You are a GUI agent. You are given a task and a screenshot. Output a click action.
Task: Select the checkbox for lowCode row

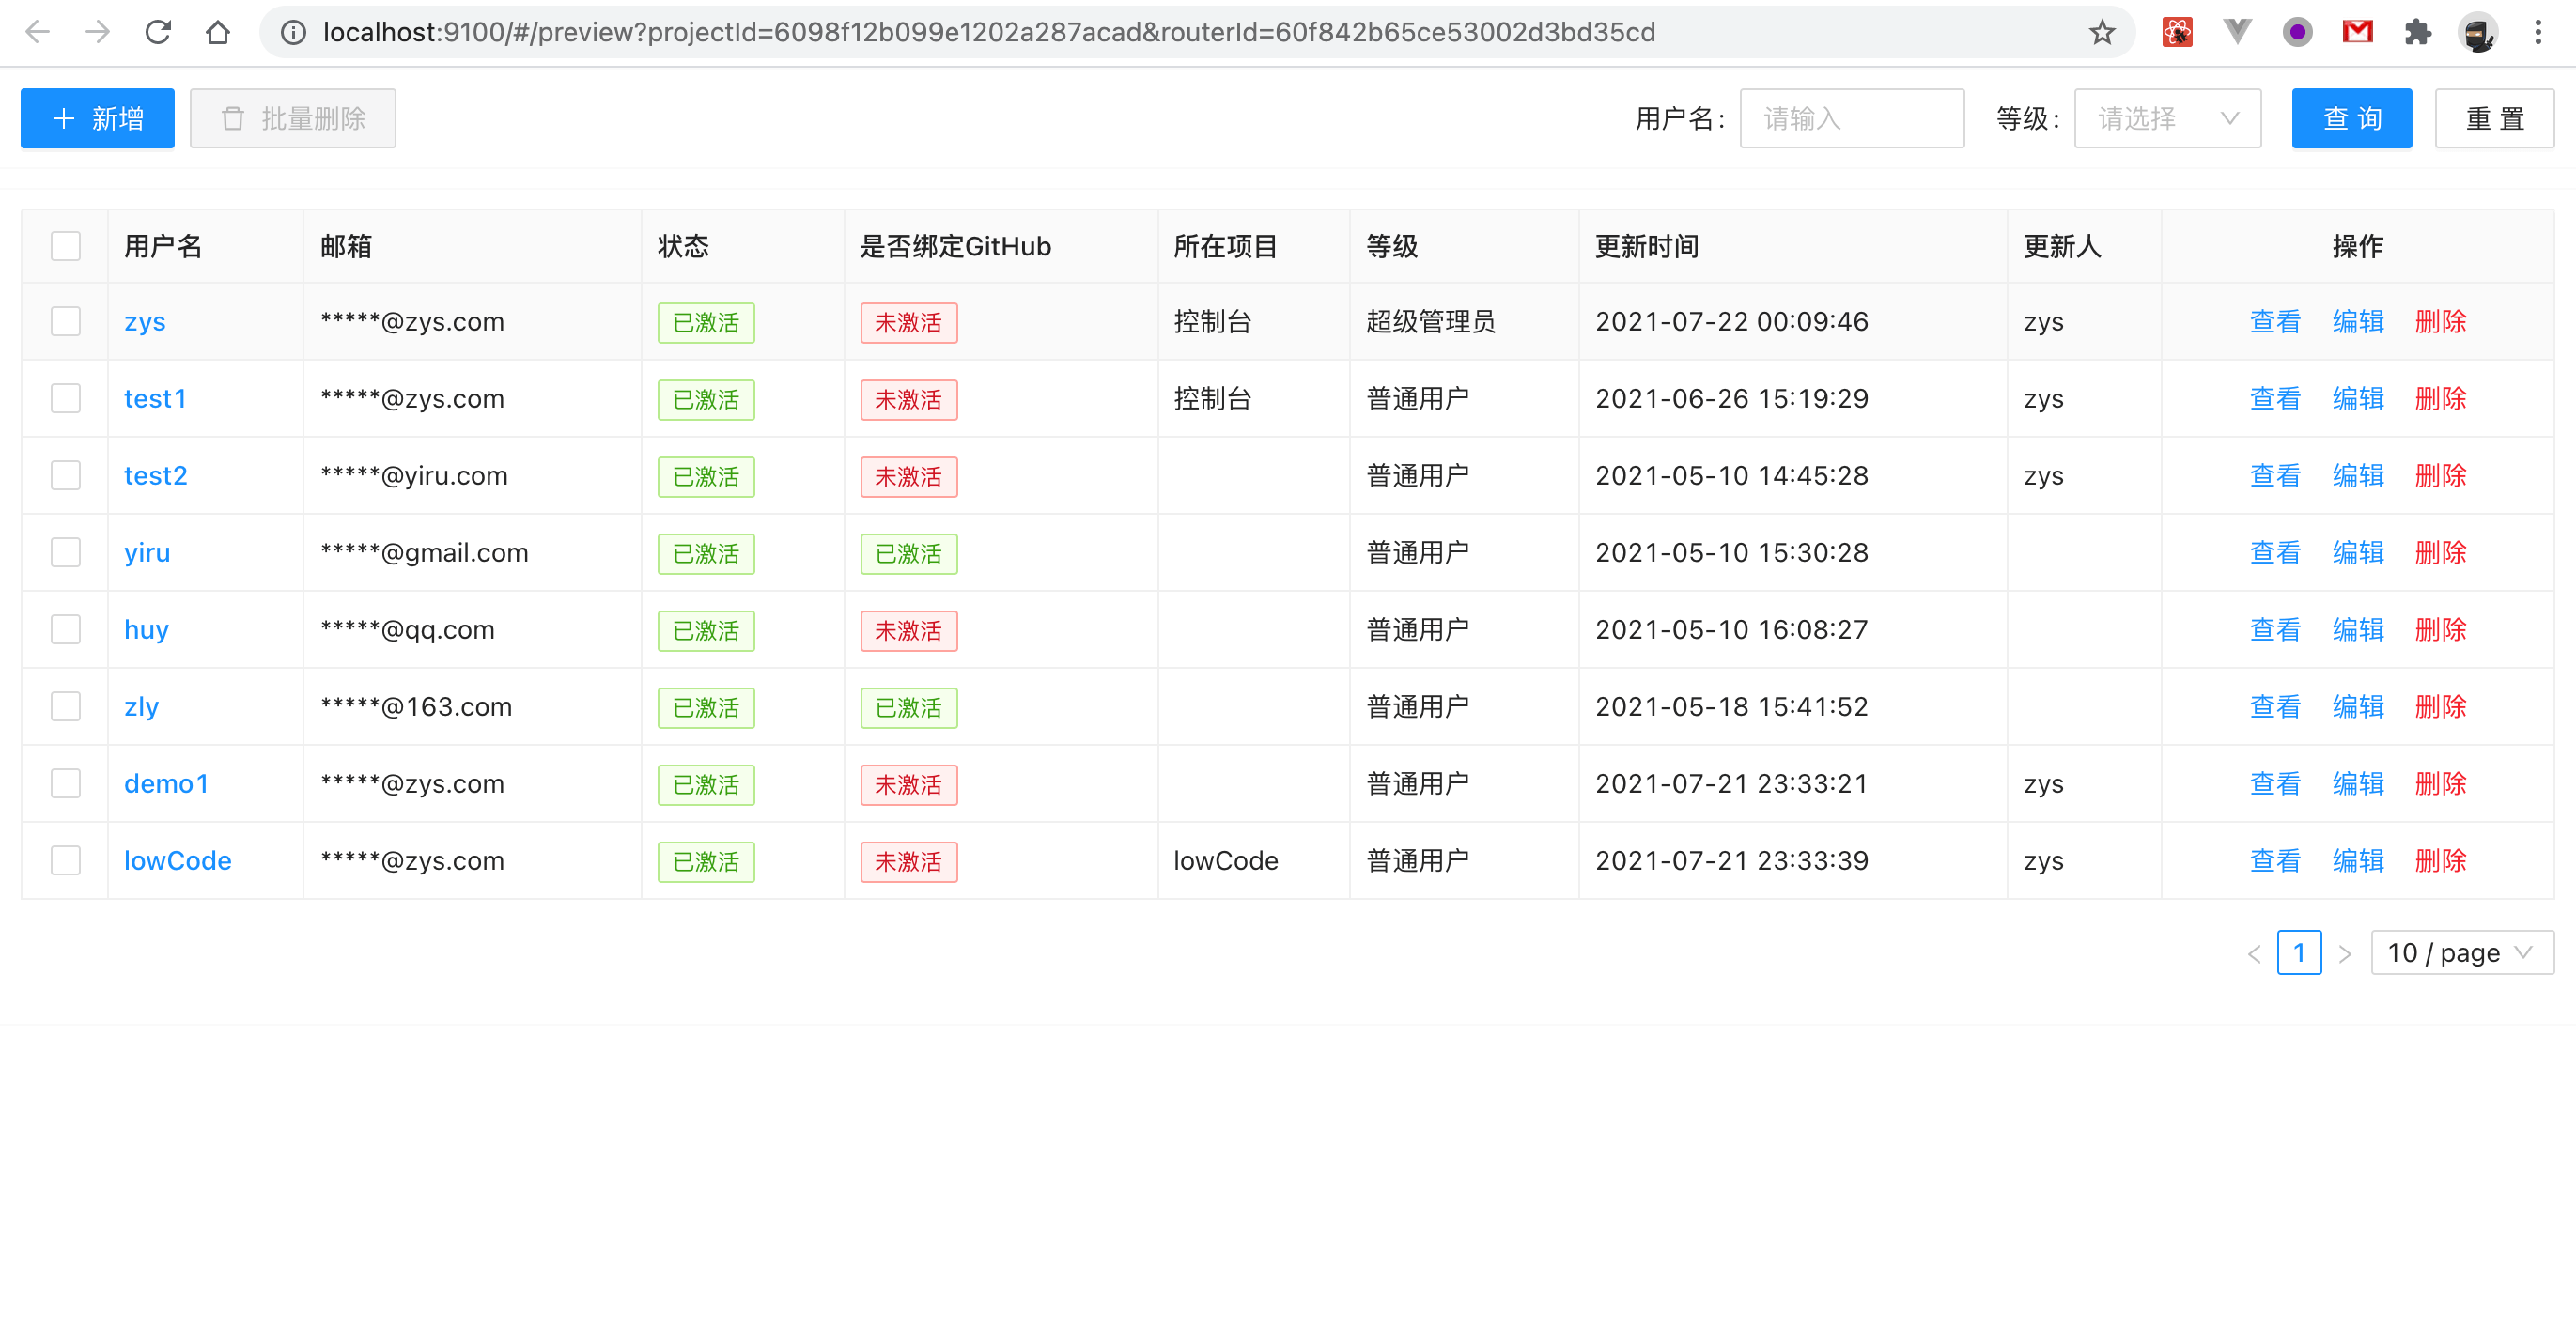(x=66, y=860)
